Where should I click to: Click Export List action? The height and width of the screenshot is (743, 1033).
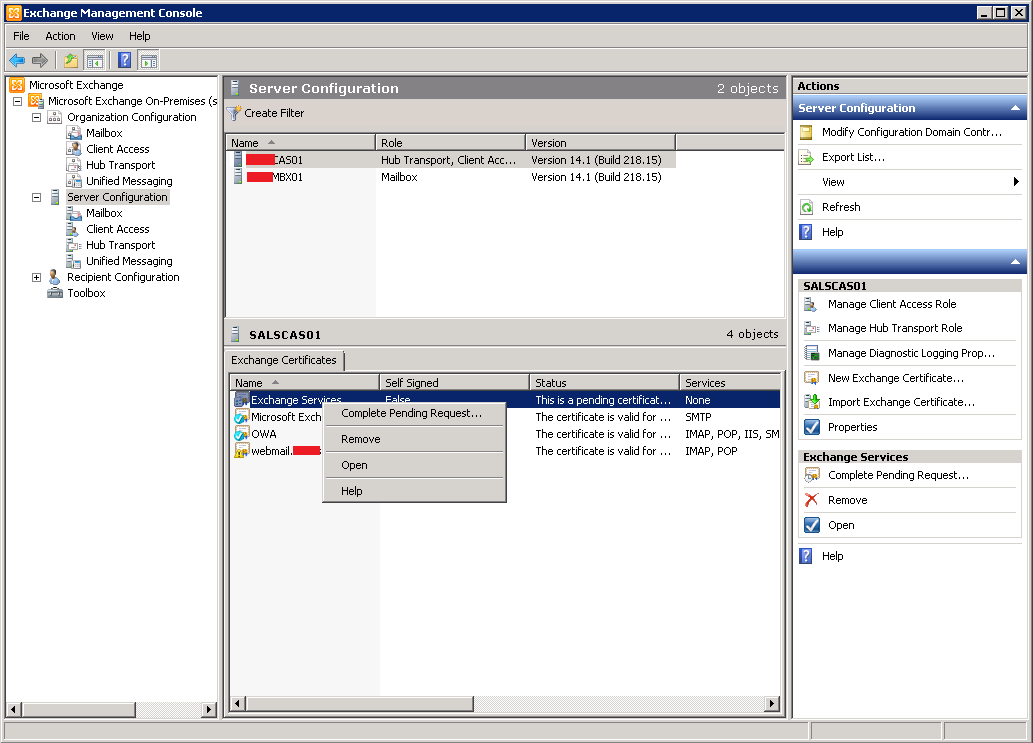coord(853,157)
